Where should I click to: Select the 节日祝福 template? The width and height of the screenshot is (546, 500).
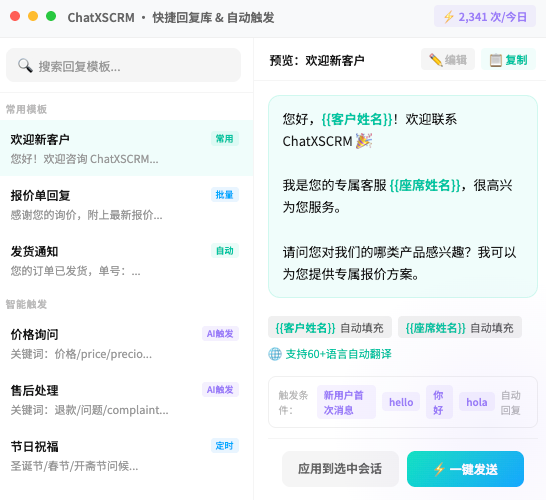point(126,455)
